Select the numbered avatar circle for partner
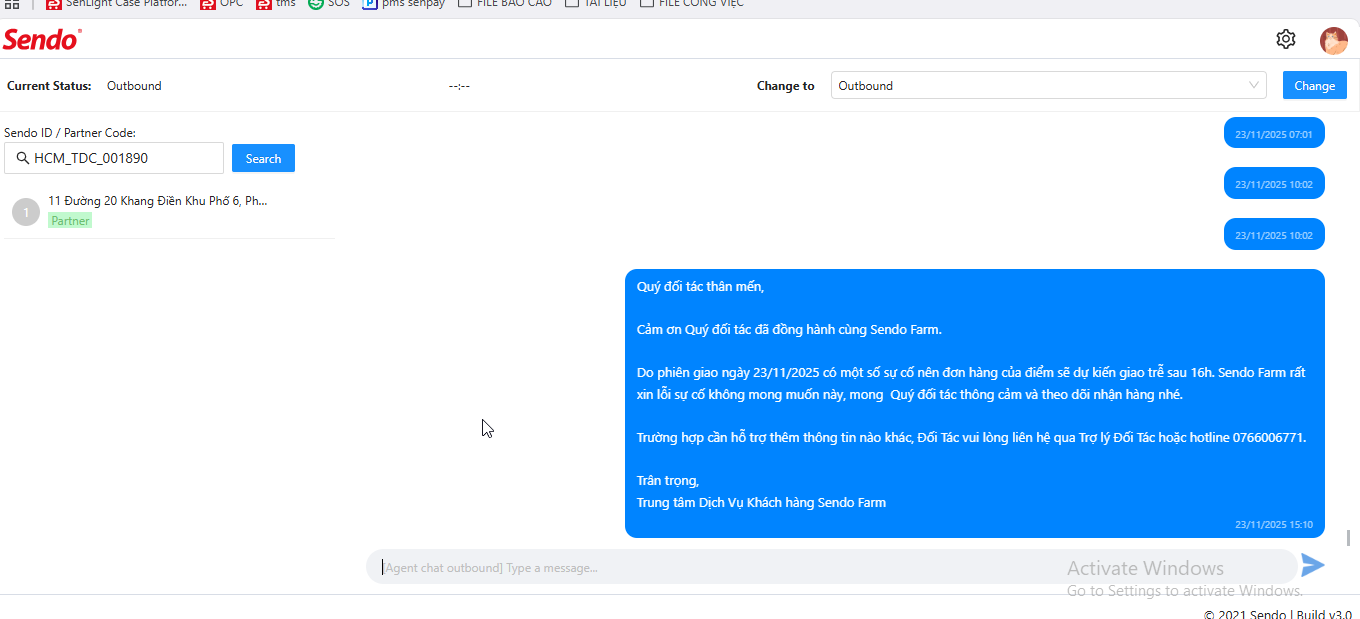Viewport: 1360px width, 619px height. tap(26, 212)
